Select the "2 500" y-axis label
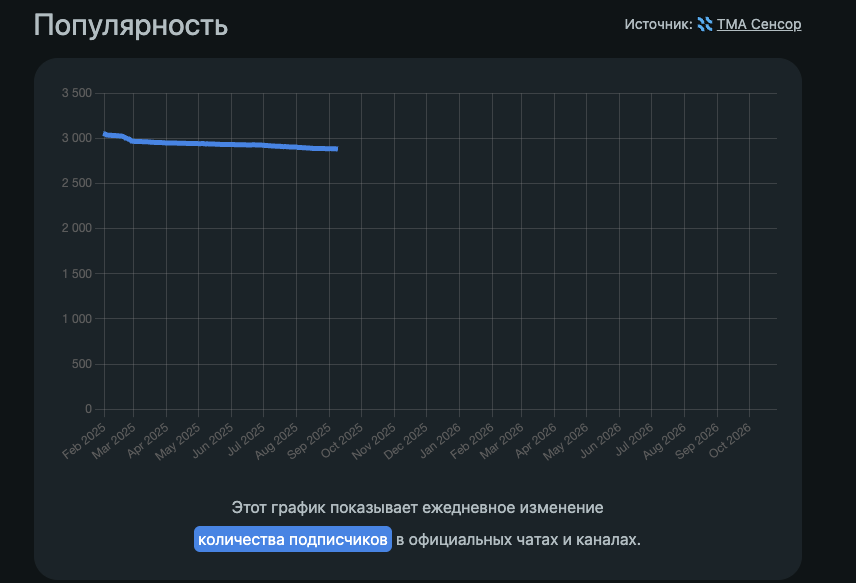The image size is (856, 583). tap(77, 183)
